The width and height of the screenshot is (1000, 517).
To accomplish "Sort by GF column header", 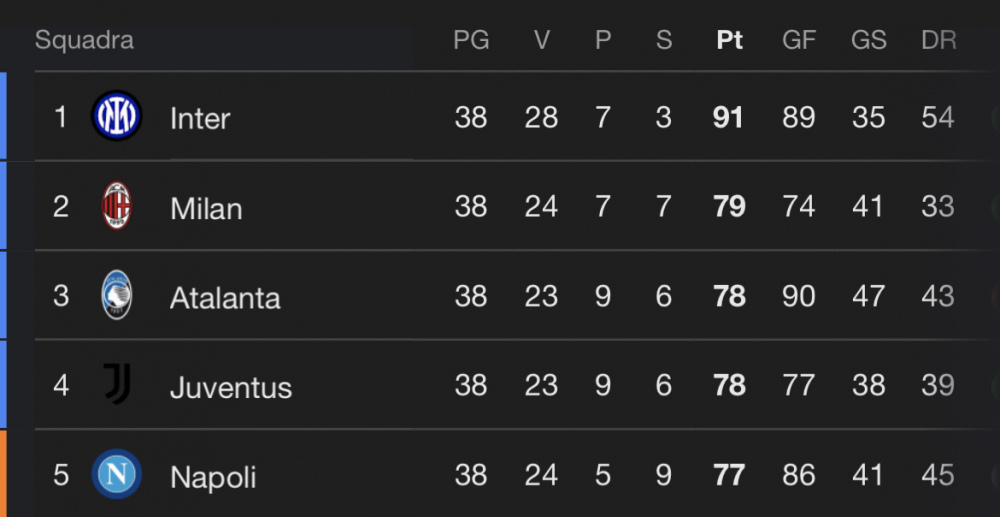I will (799, 40).
